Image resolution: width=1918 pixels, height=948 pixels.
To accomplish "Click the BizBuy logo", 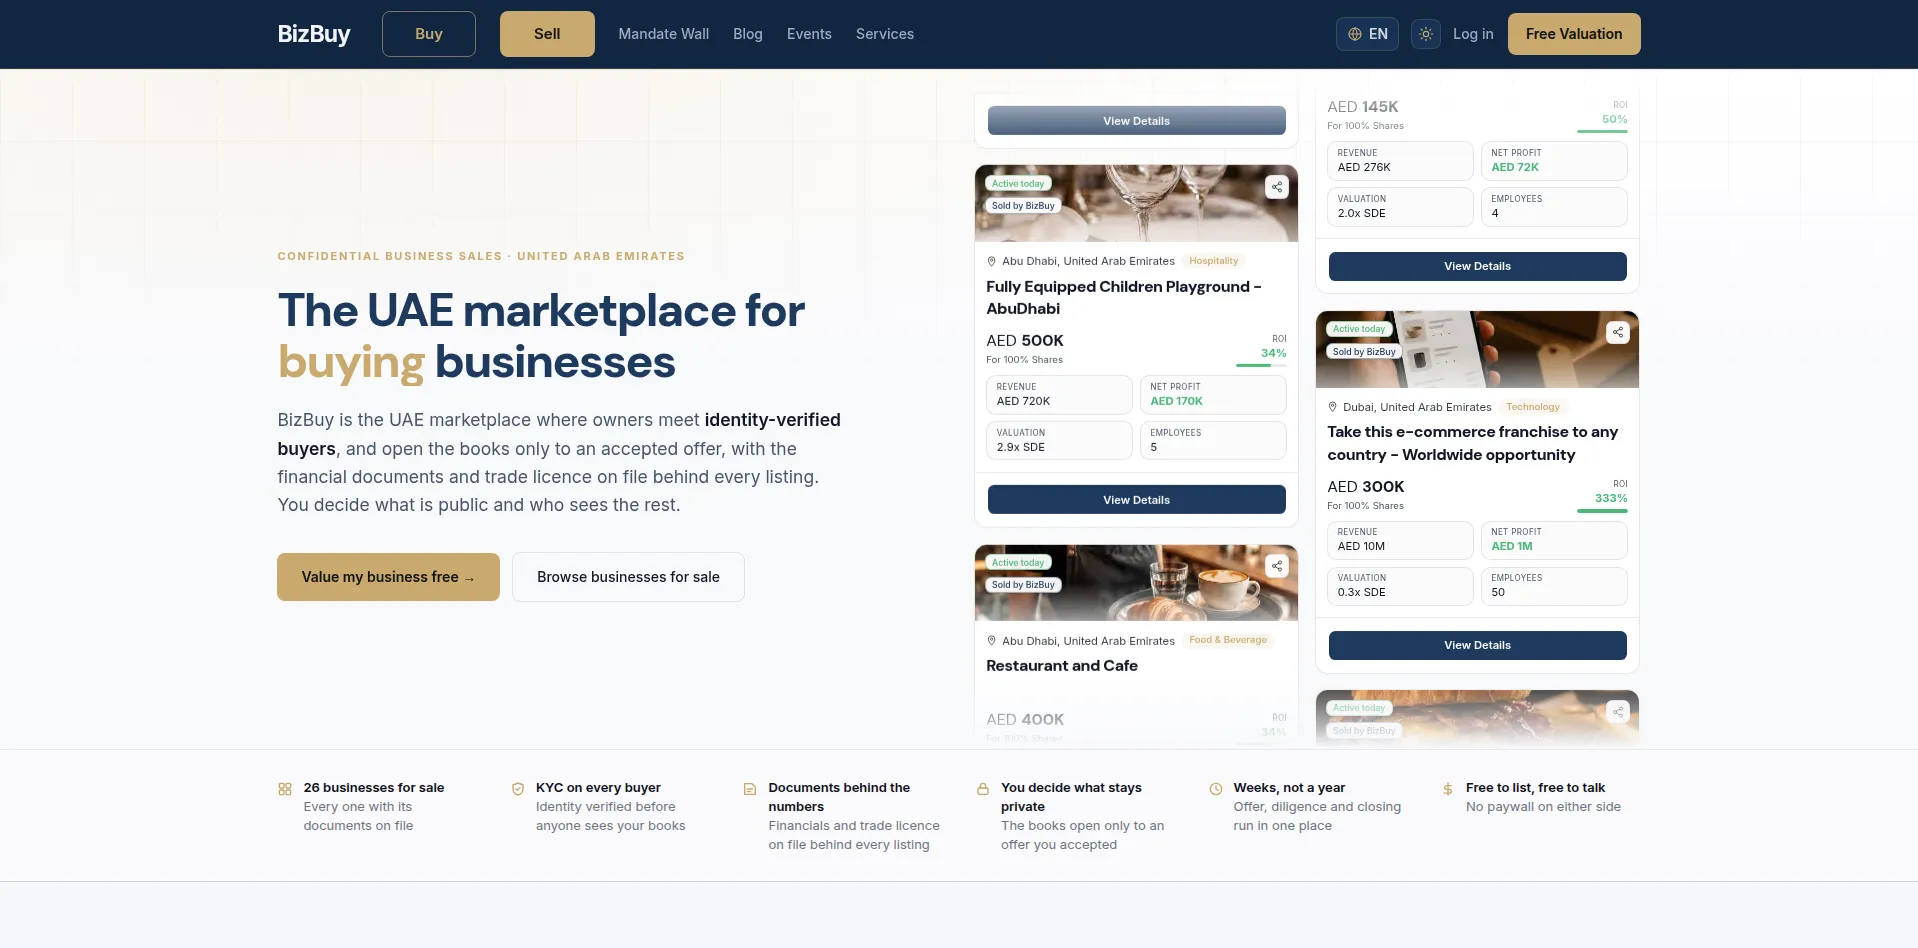I will pyautogui.click(x=314, y=34).
